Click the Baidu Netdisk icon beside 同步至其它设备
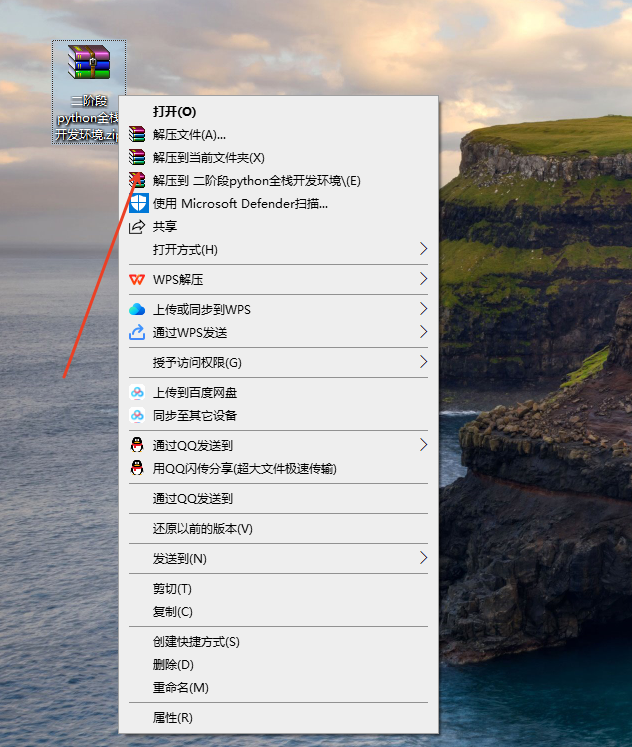 [x=137, y=415]
